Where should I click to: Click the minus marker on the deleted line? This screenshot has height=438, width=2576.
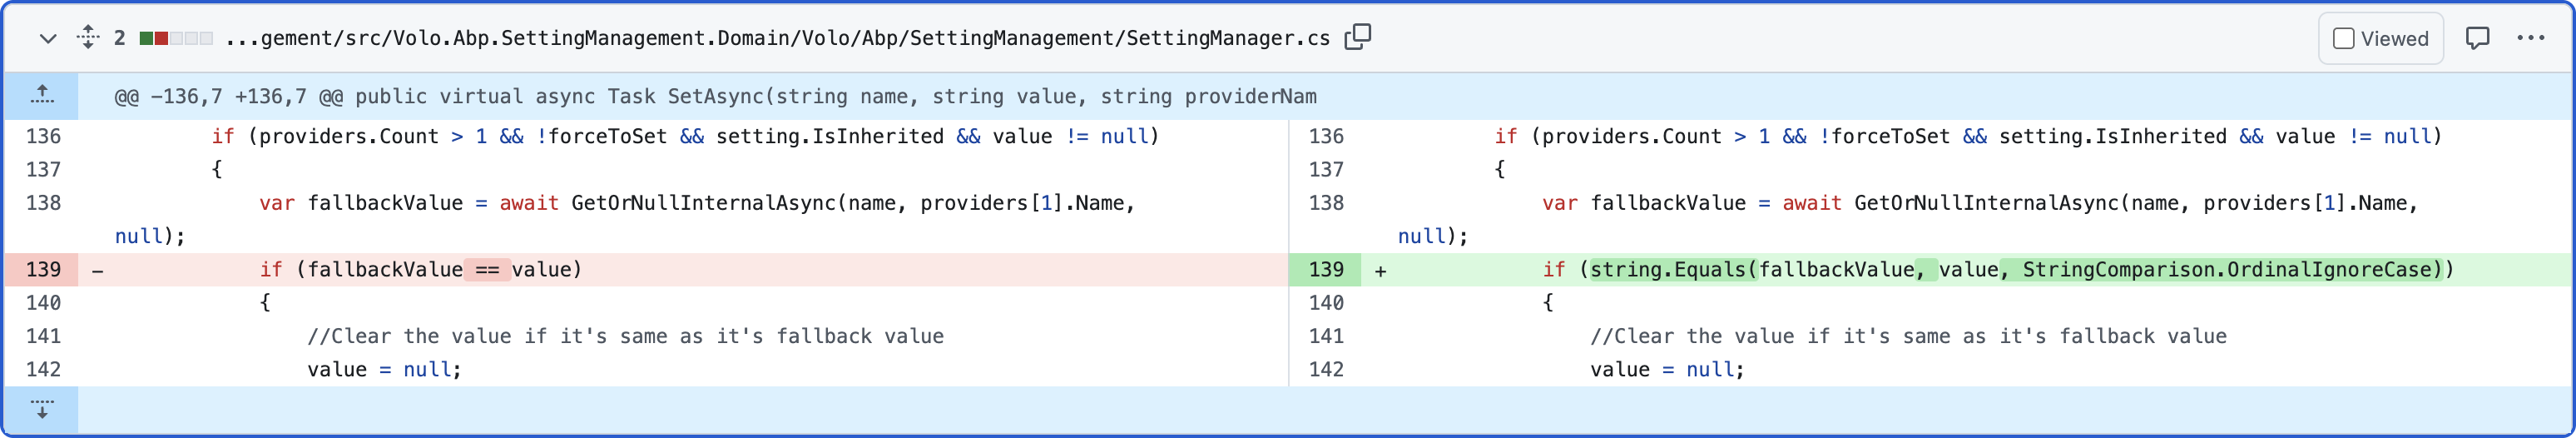[98, 270]
